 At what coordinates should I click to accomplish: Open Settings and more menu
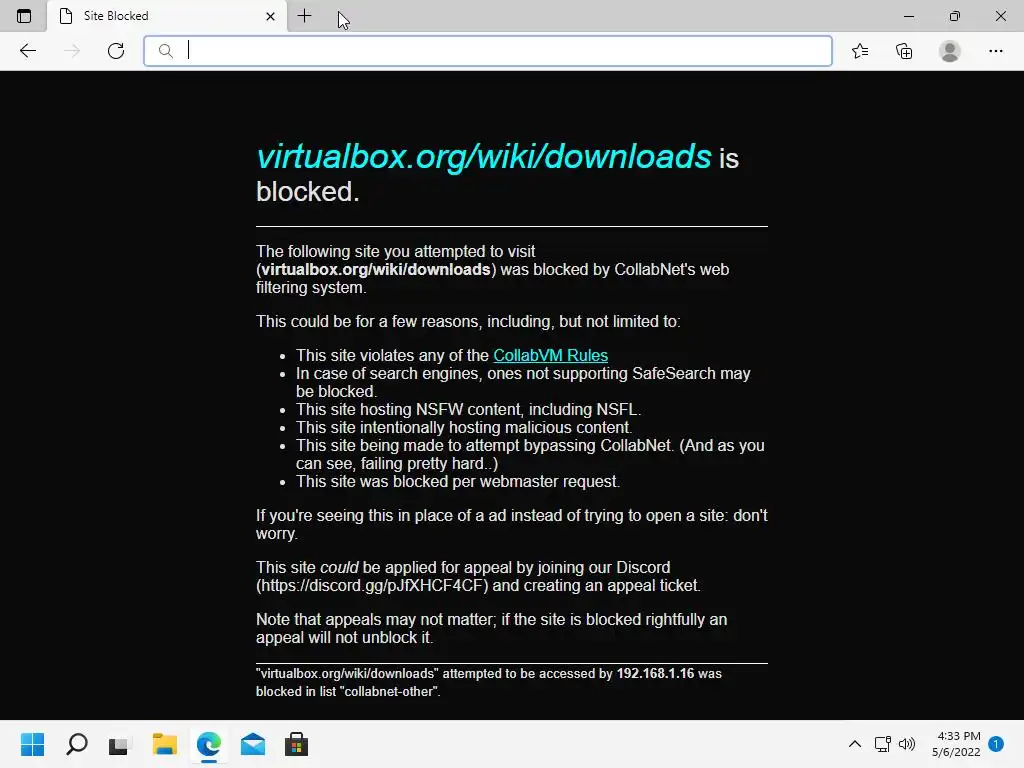tap(995, 51)
